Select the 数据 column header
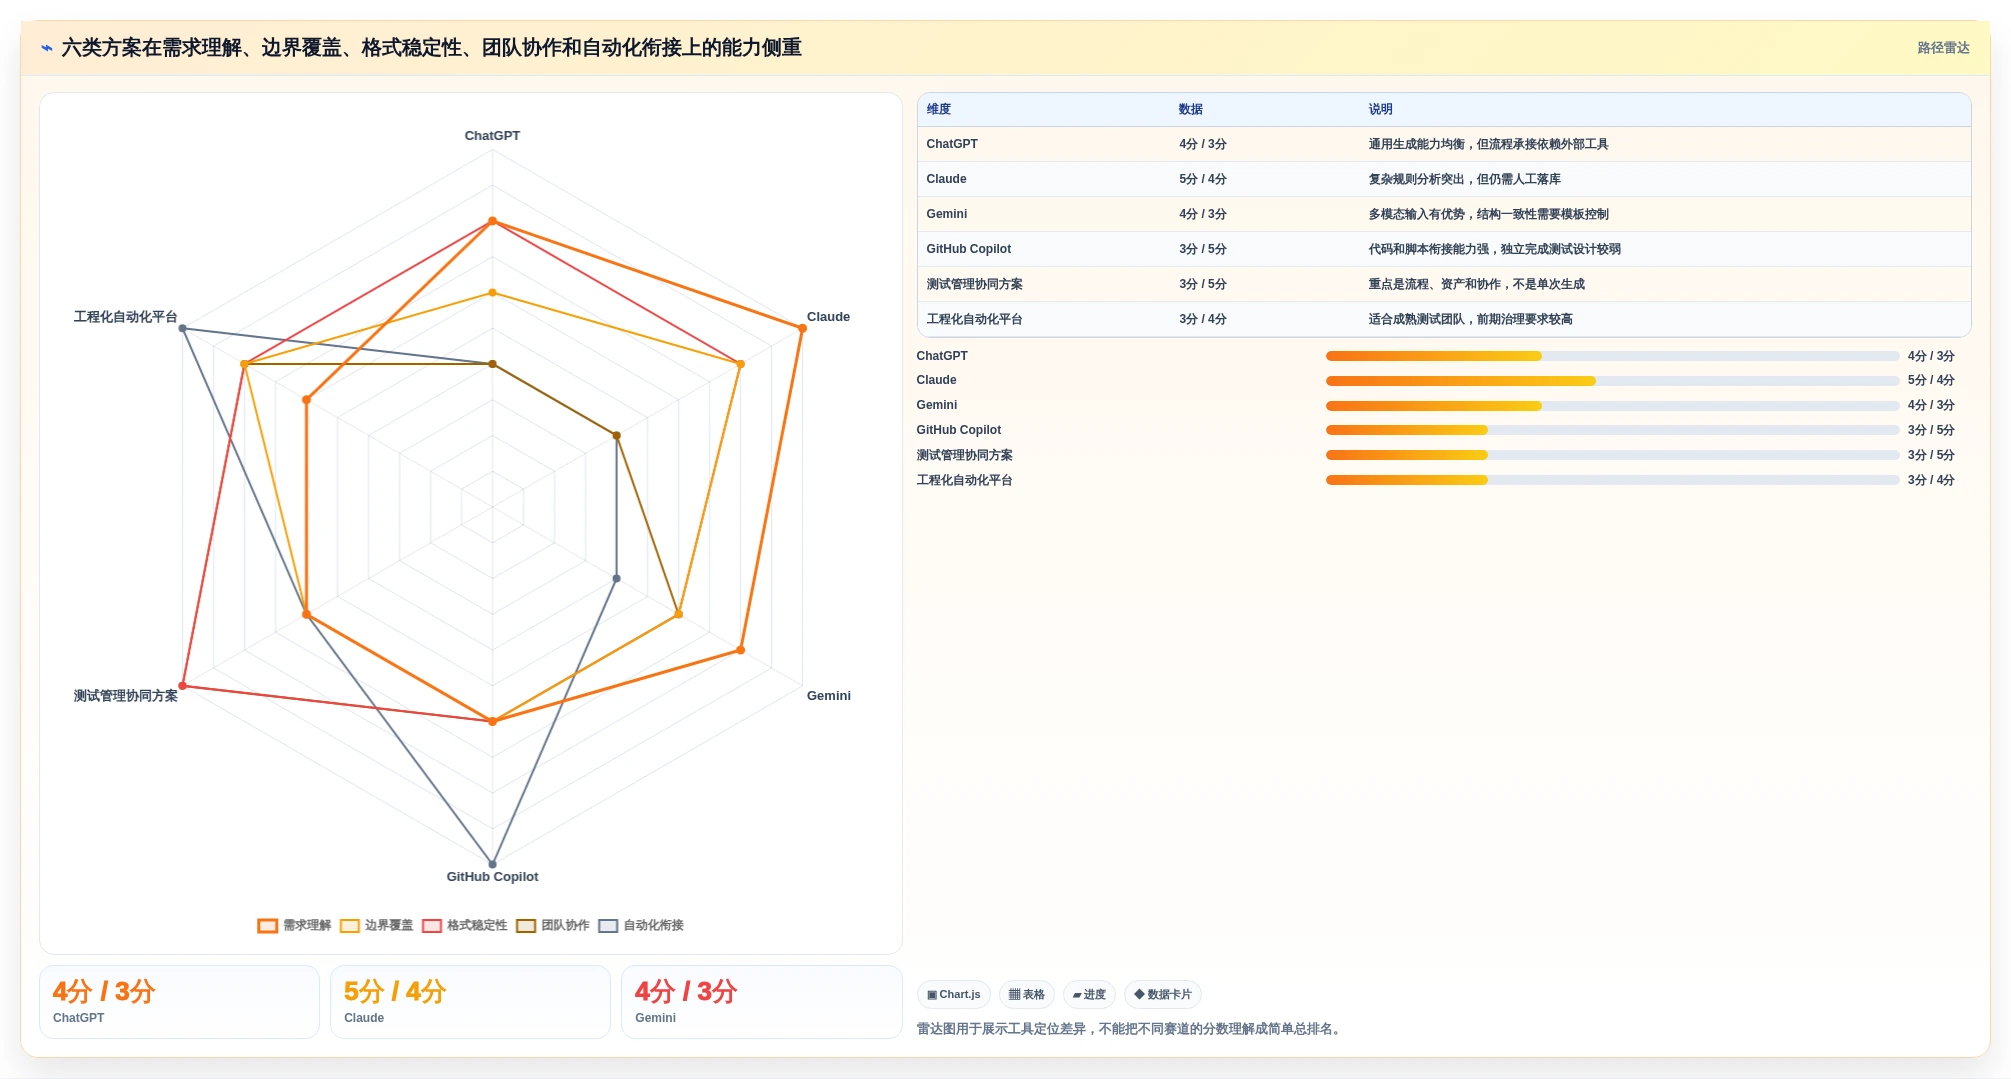This screenshot has width=2011, height=1079. 1191,110
